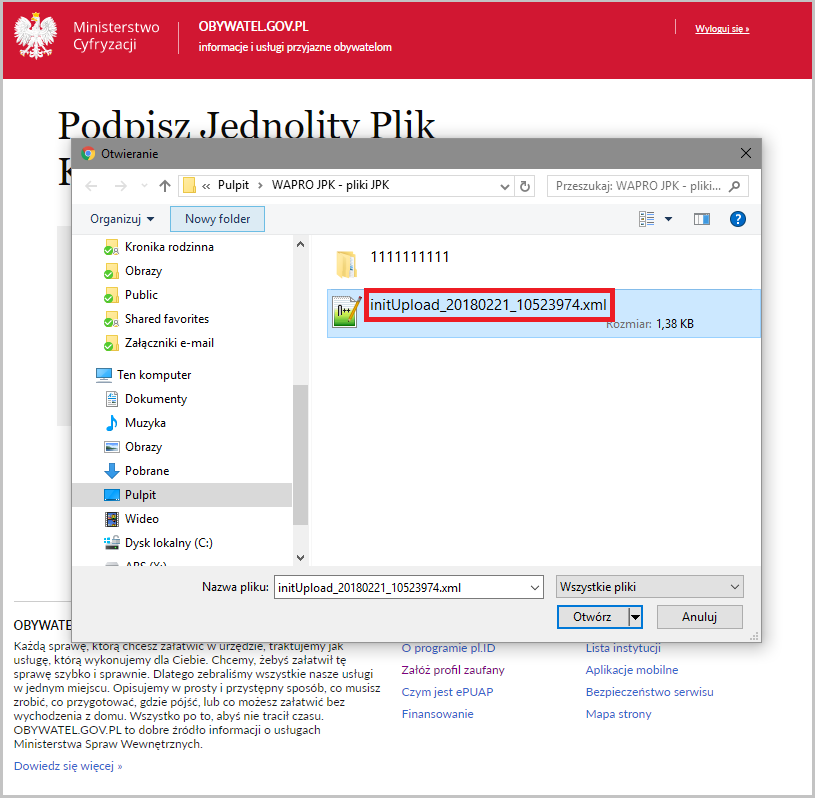Click the Otwórz button split arrow
815x798 pixels.
[x=634, y=617]
